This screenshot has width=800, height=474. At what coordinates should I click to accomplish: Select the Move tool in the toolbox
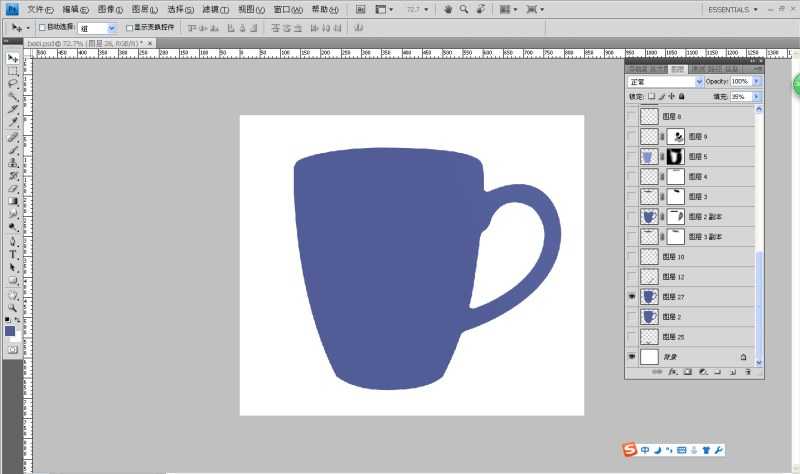(13, 58)
